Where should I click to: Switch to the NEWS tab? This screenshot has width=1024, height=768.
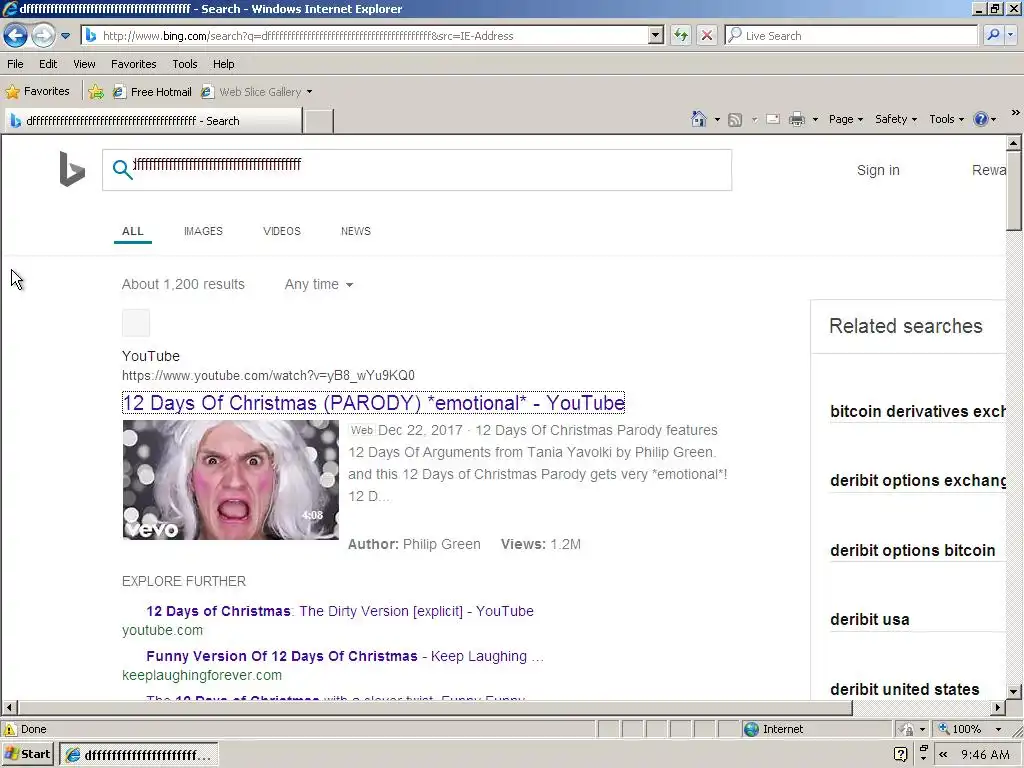[x=355, y=231]
